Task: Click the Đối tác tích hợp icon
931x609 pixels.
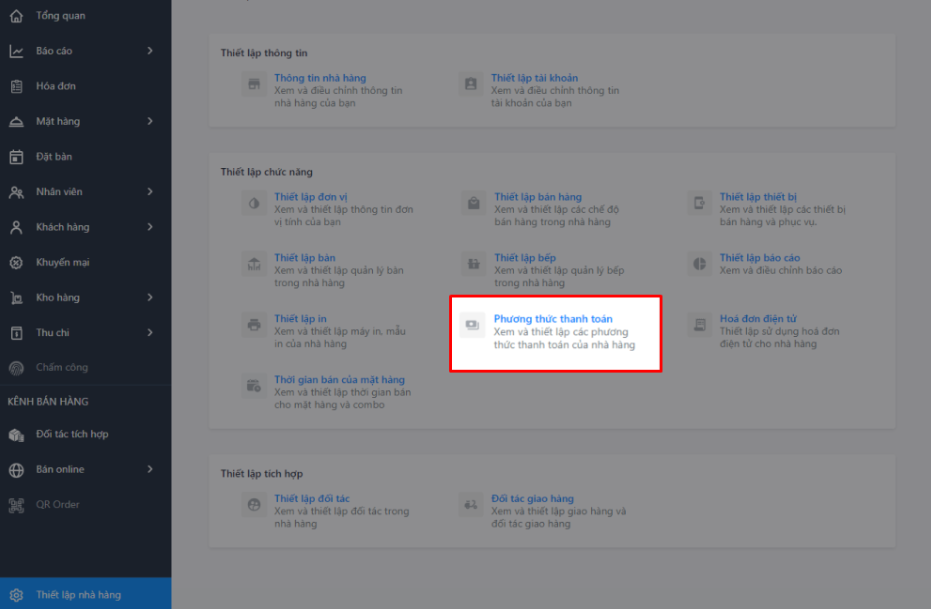Action: click(x=16, y=434)
